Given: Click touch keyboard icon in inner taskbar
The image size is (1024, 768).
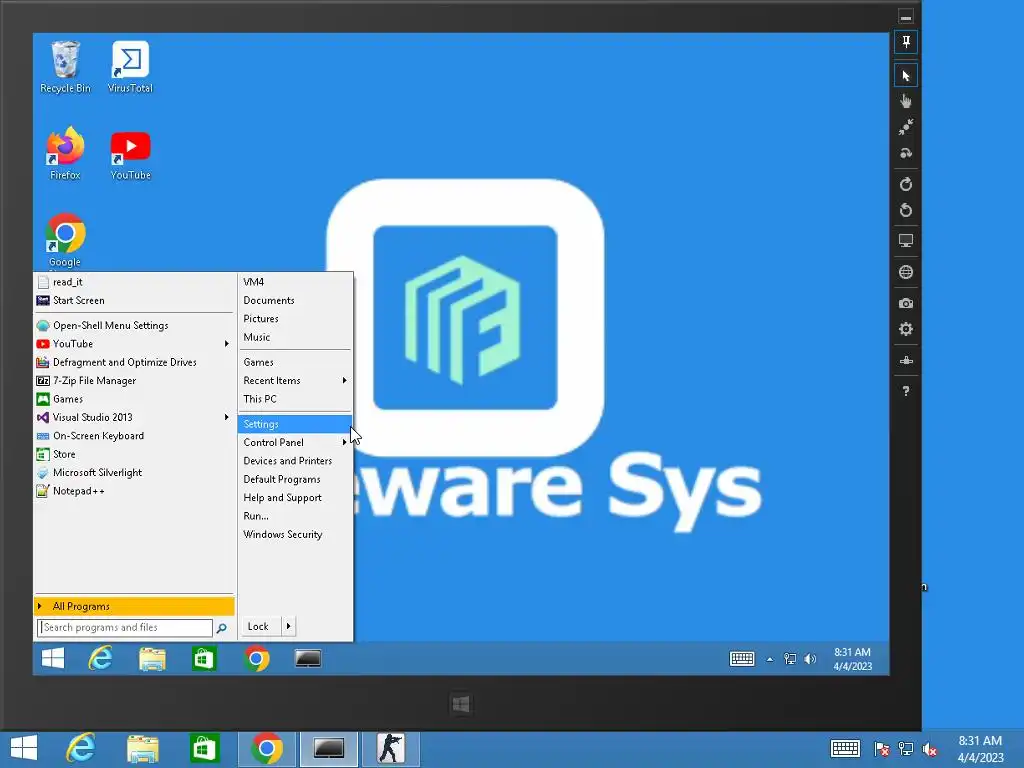Looking at the screenshot, I should pyautogui.click(x=742, y=659).
